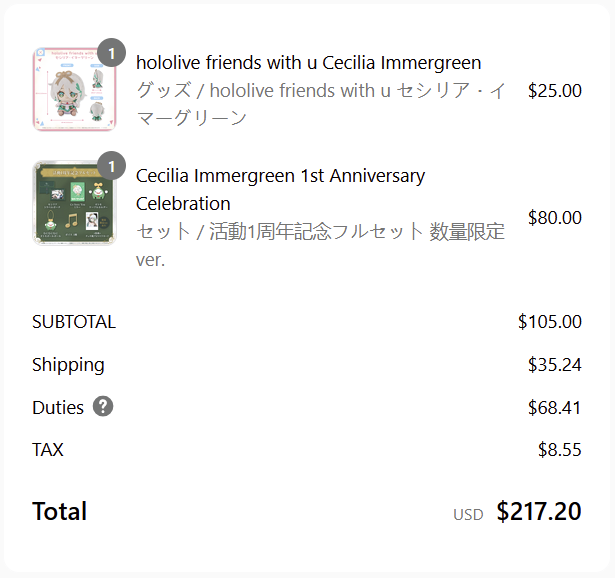Click the $25.00 item price
This screenshot has width=615, height=578.
pos(554,91)
